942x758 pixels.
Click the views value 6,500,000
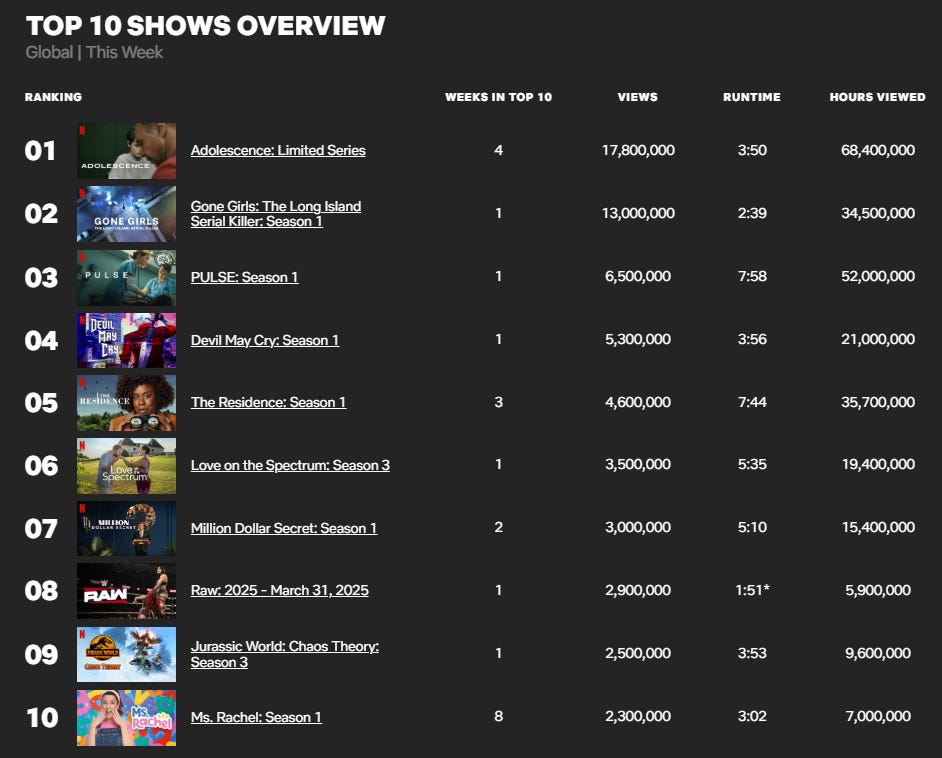638,276
